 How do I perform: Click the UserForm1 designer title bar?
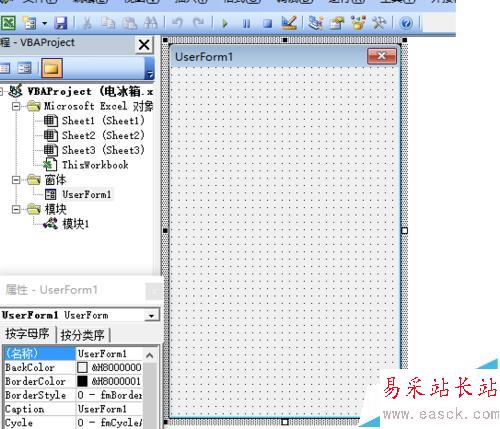click(268, 57)
